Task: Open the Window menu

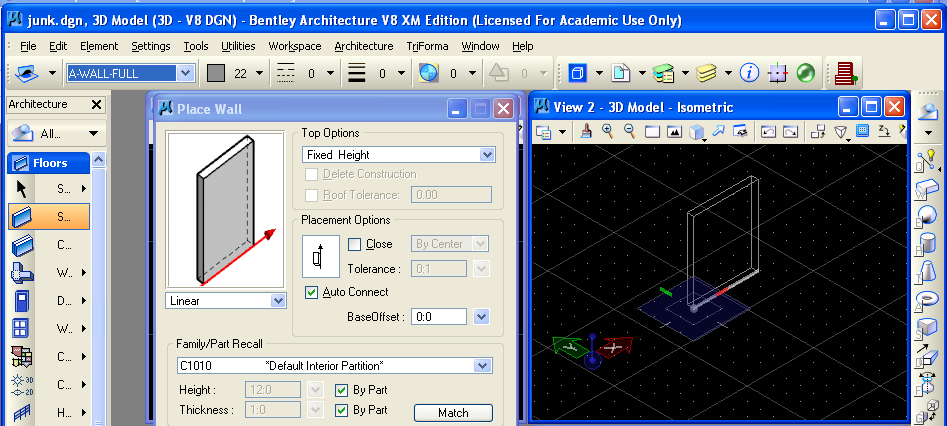Action: tap(480, 46)
